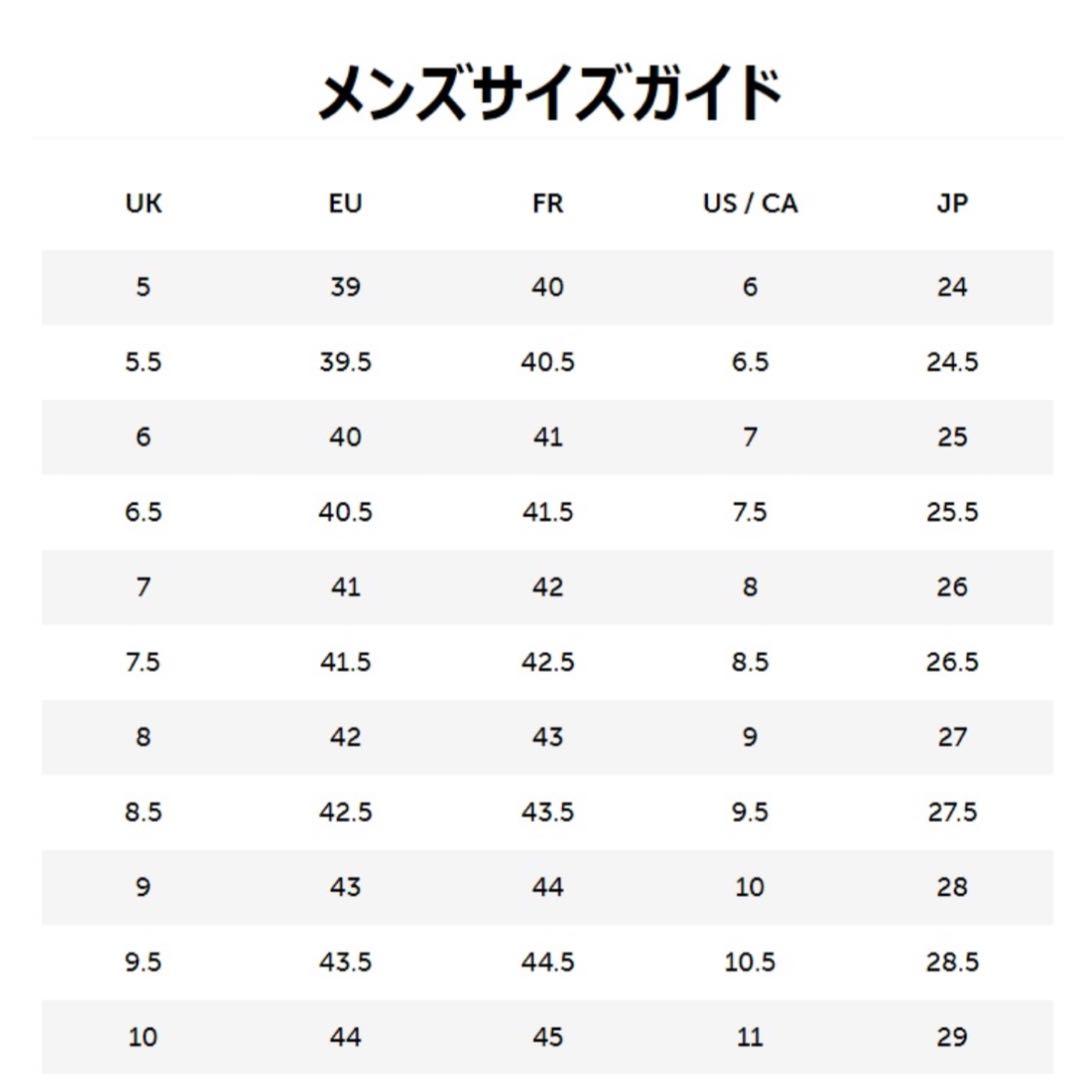Click JP size 26 cell
Image resolution: width=1080 pixels, height=1080 pixels.
952,587
